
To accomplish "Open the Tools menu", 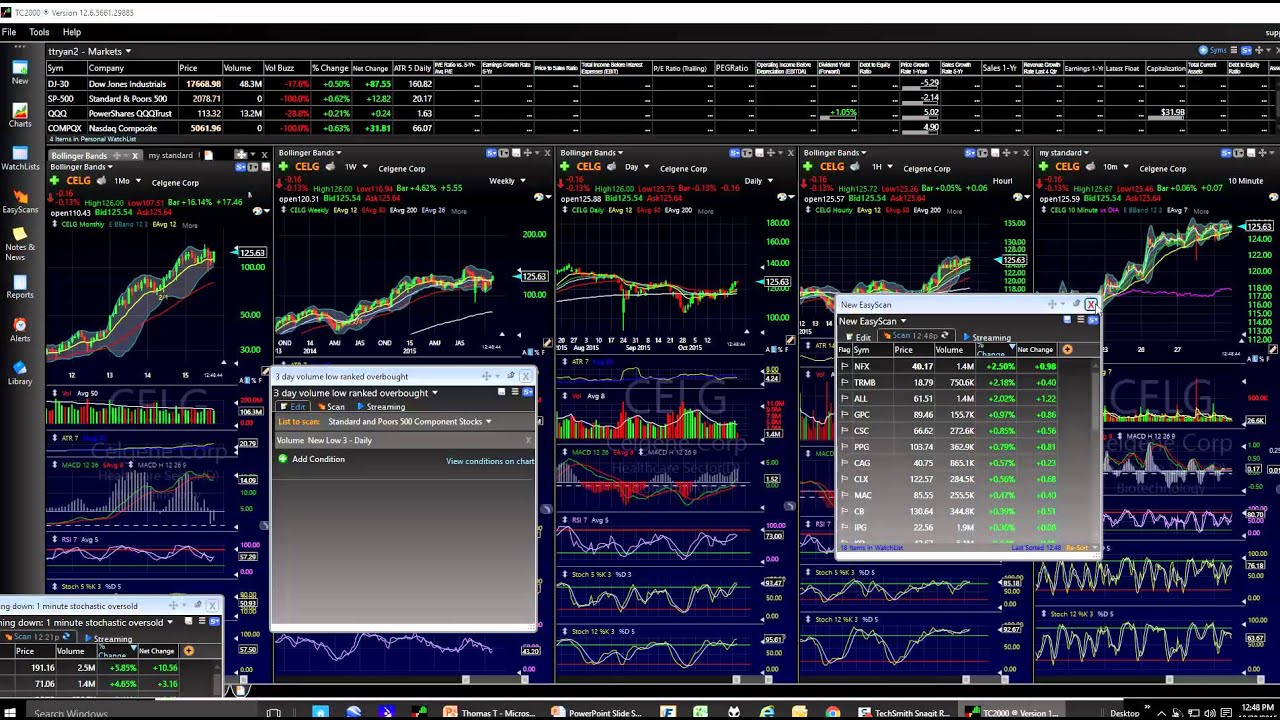I will (x=39, y=32).
